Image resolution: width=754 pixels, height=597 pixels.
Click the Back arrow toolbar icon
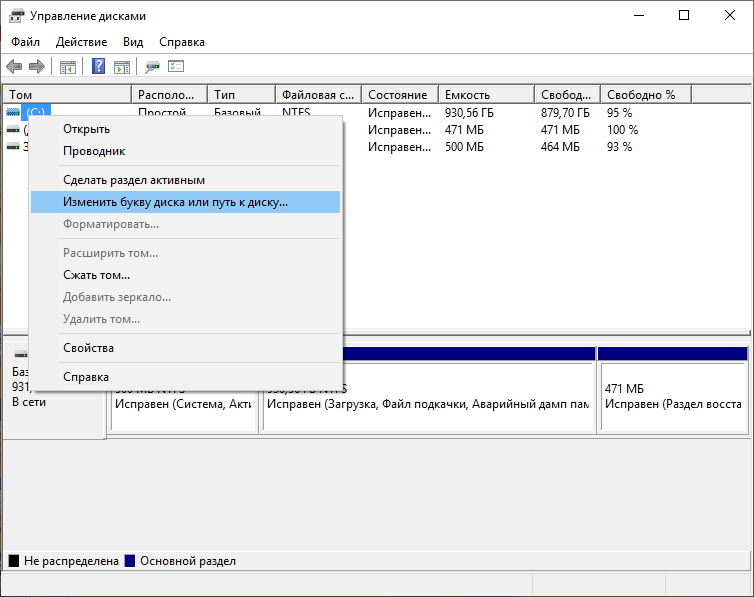pos(14,66)
